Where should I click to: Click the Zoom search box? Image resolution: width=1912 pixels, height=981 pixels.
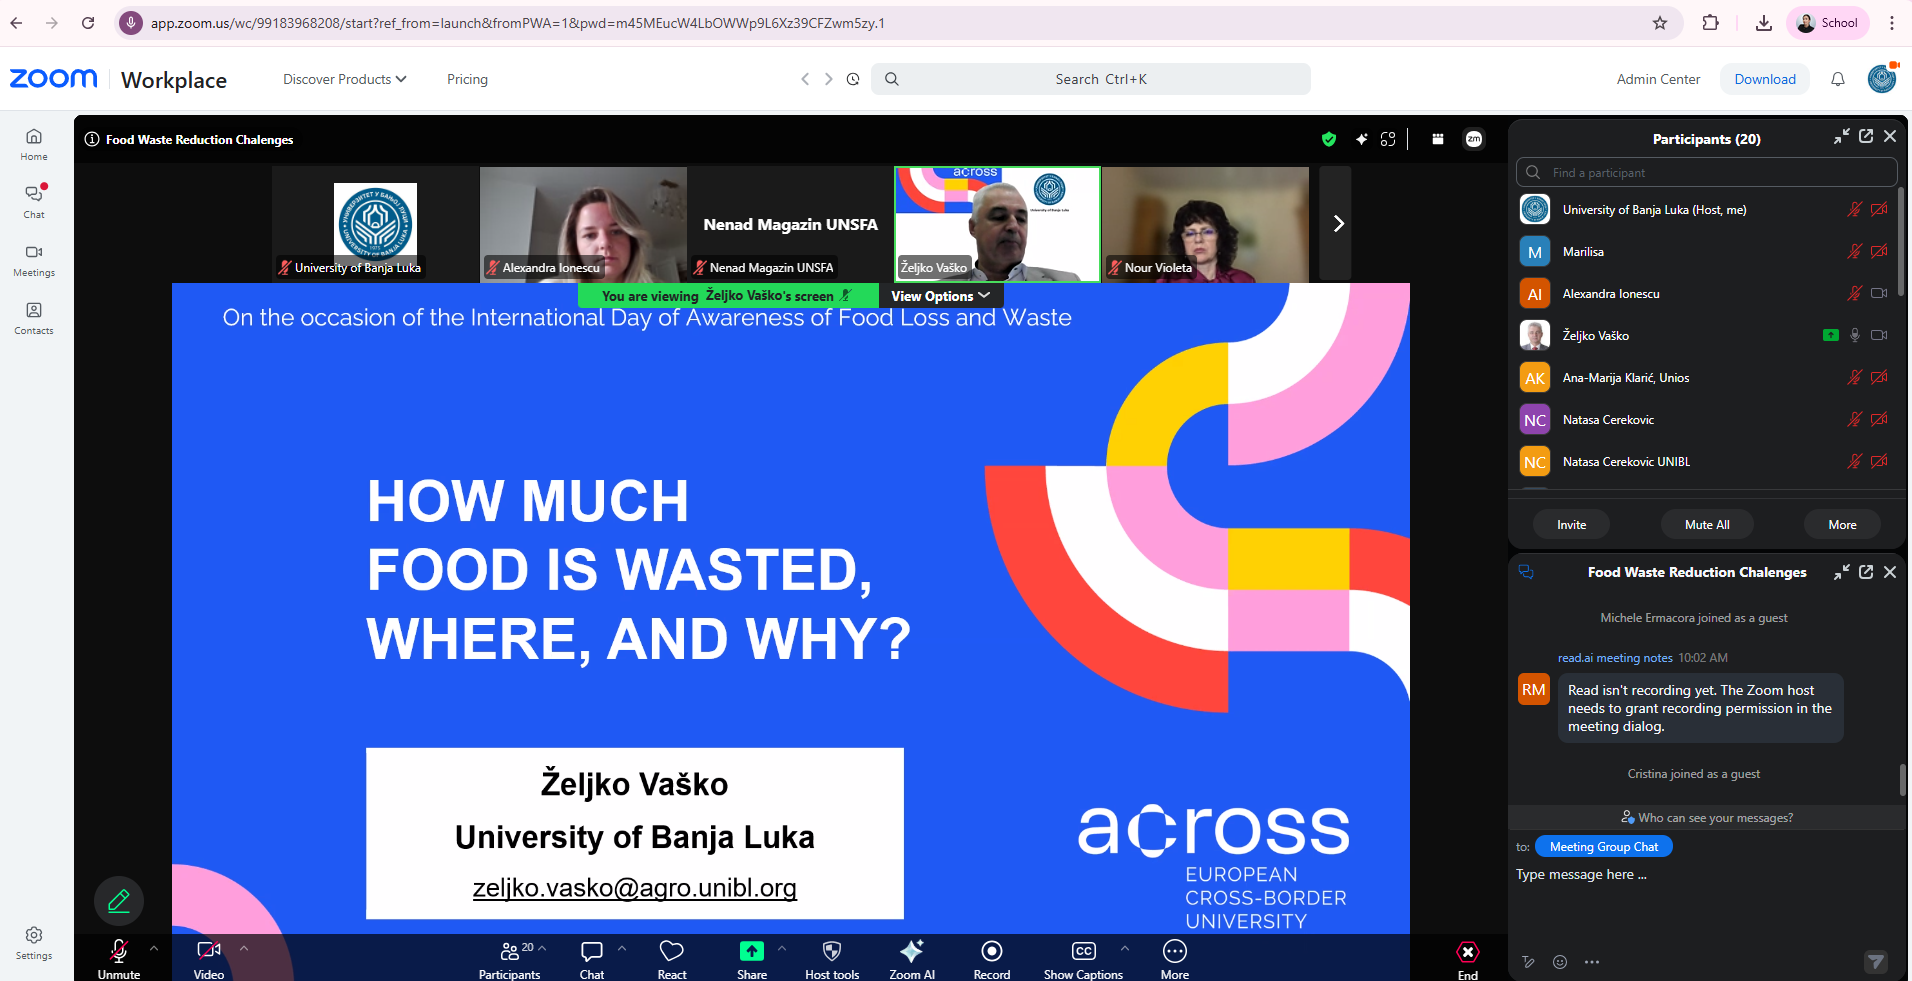click(x=1091, y=79)
